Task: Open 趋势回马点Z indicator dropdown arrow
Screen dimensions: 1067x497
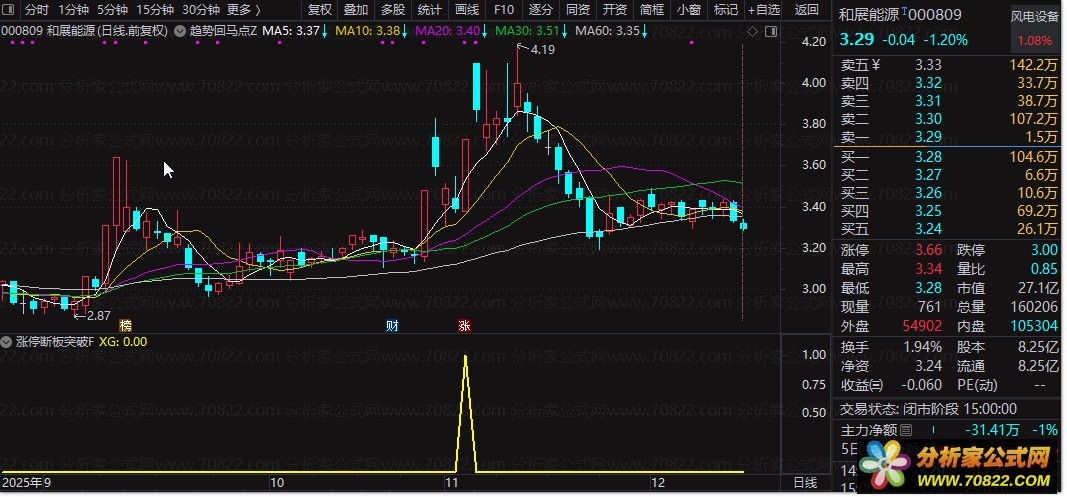Action: click(x=180, y=31)
